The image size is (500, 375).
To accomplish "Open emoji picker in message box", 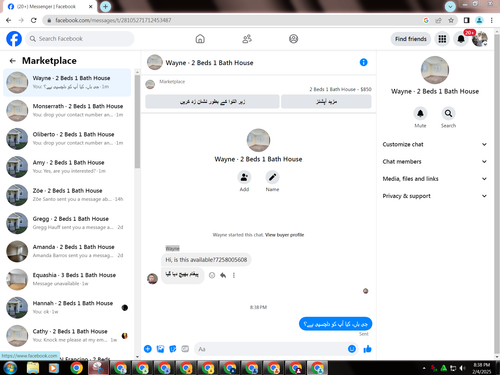I will click(352, 349).
